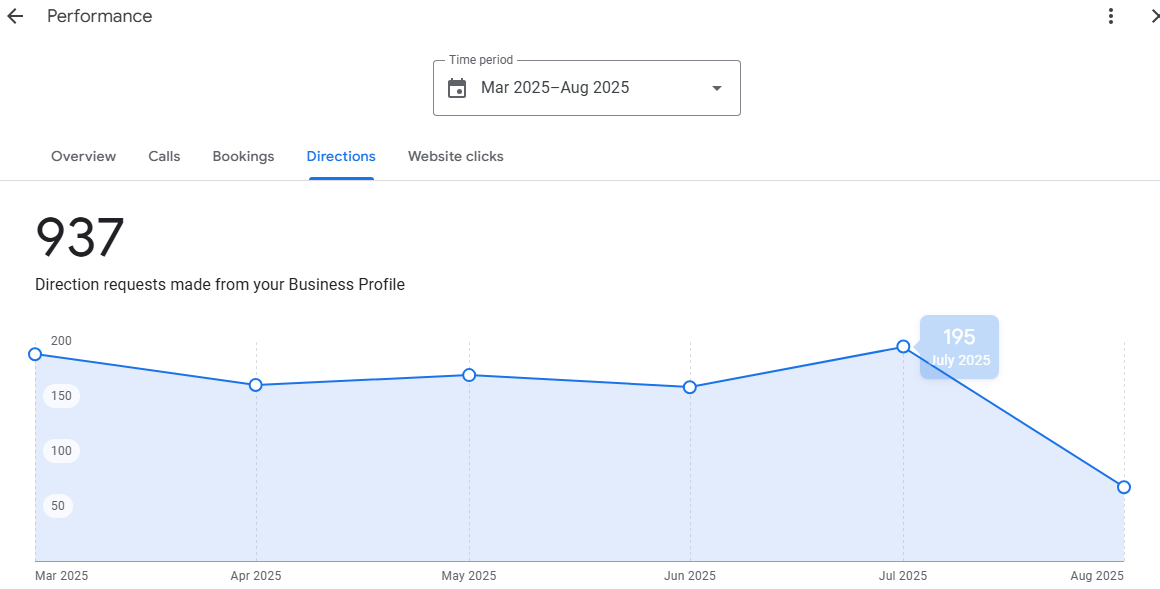Click the July 2025 peak data point

coord(903,347)
